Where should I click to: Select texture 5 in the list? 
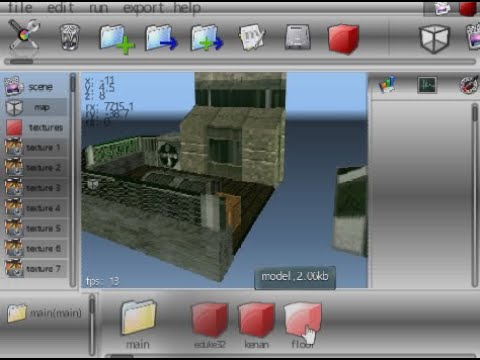pos(35,228)
